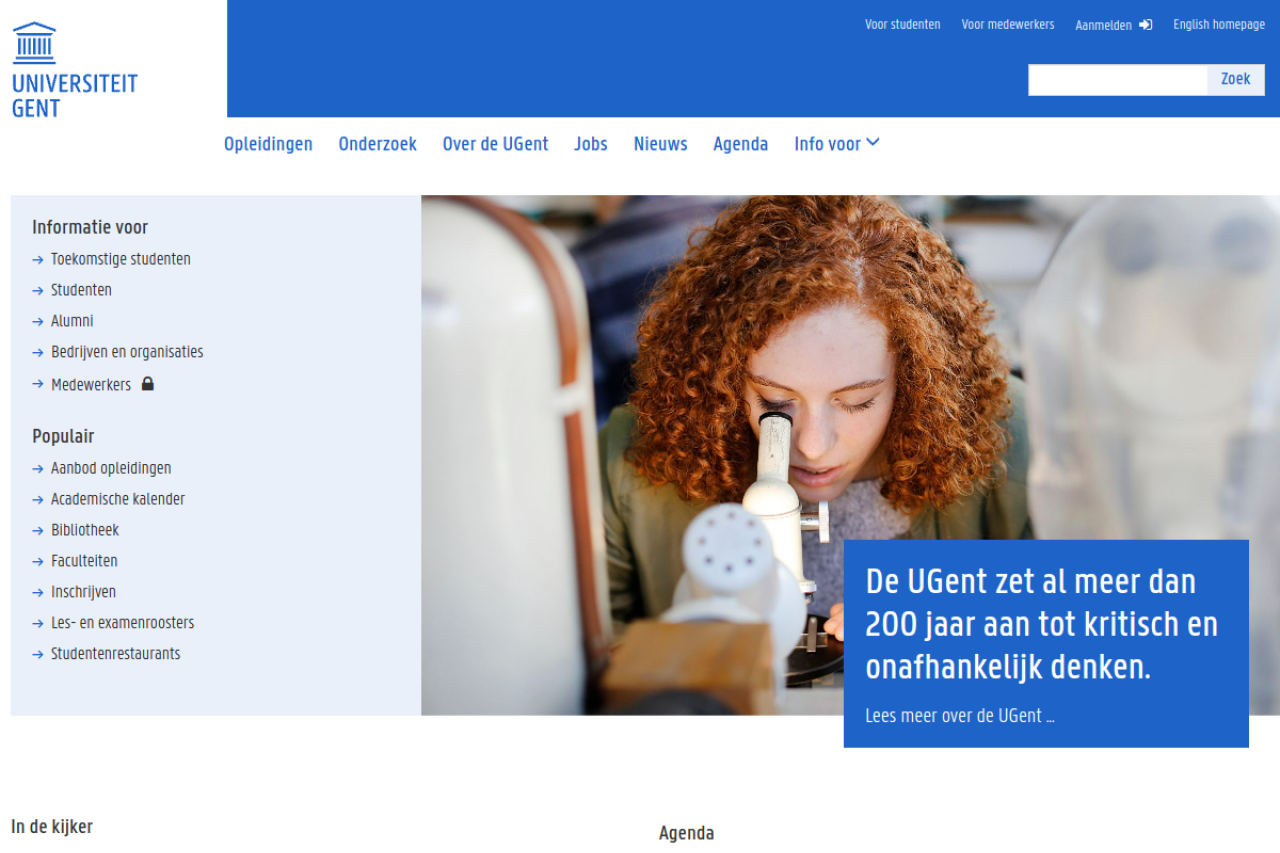Open the Studentenrestaurants link
This screenshot has height=853, width=1280.
(x=115, y=654)
